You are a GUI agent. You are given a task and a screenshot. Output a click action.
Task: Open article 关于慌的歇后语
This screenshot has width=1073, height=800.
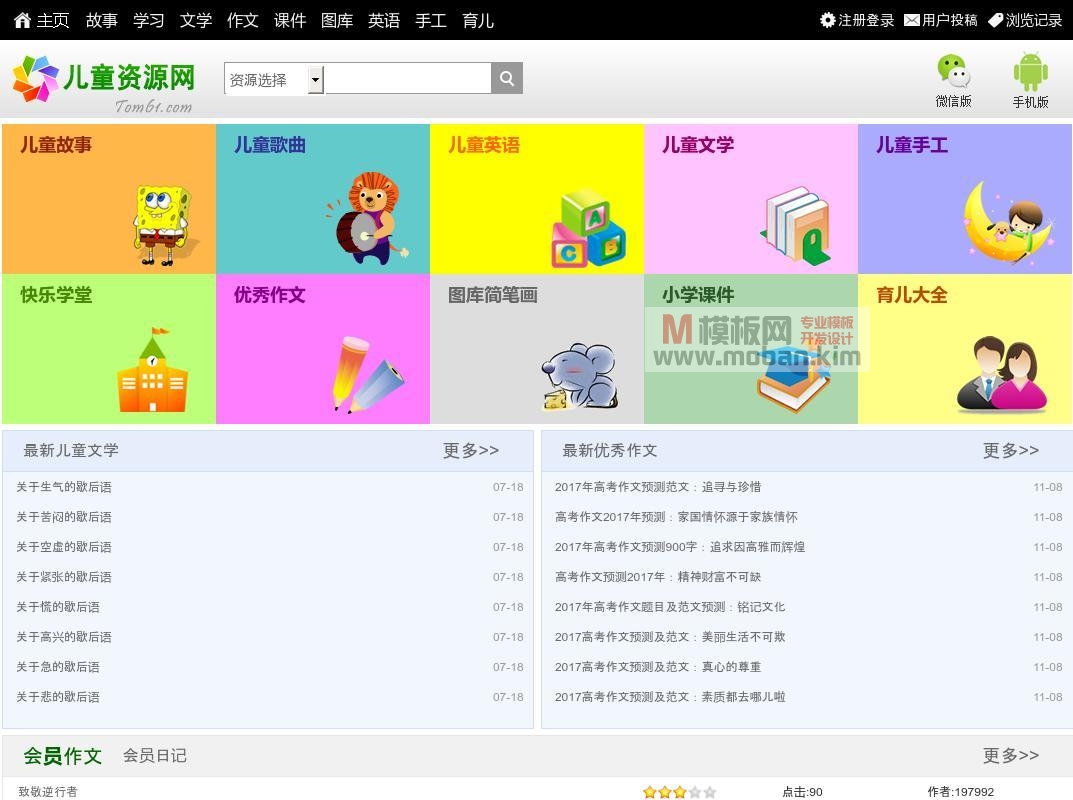pos(58,607)
